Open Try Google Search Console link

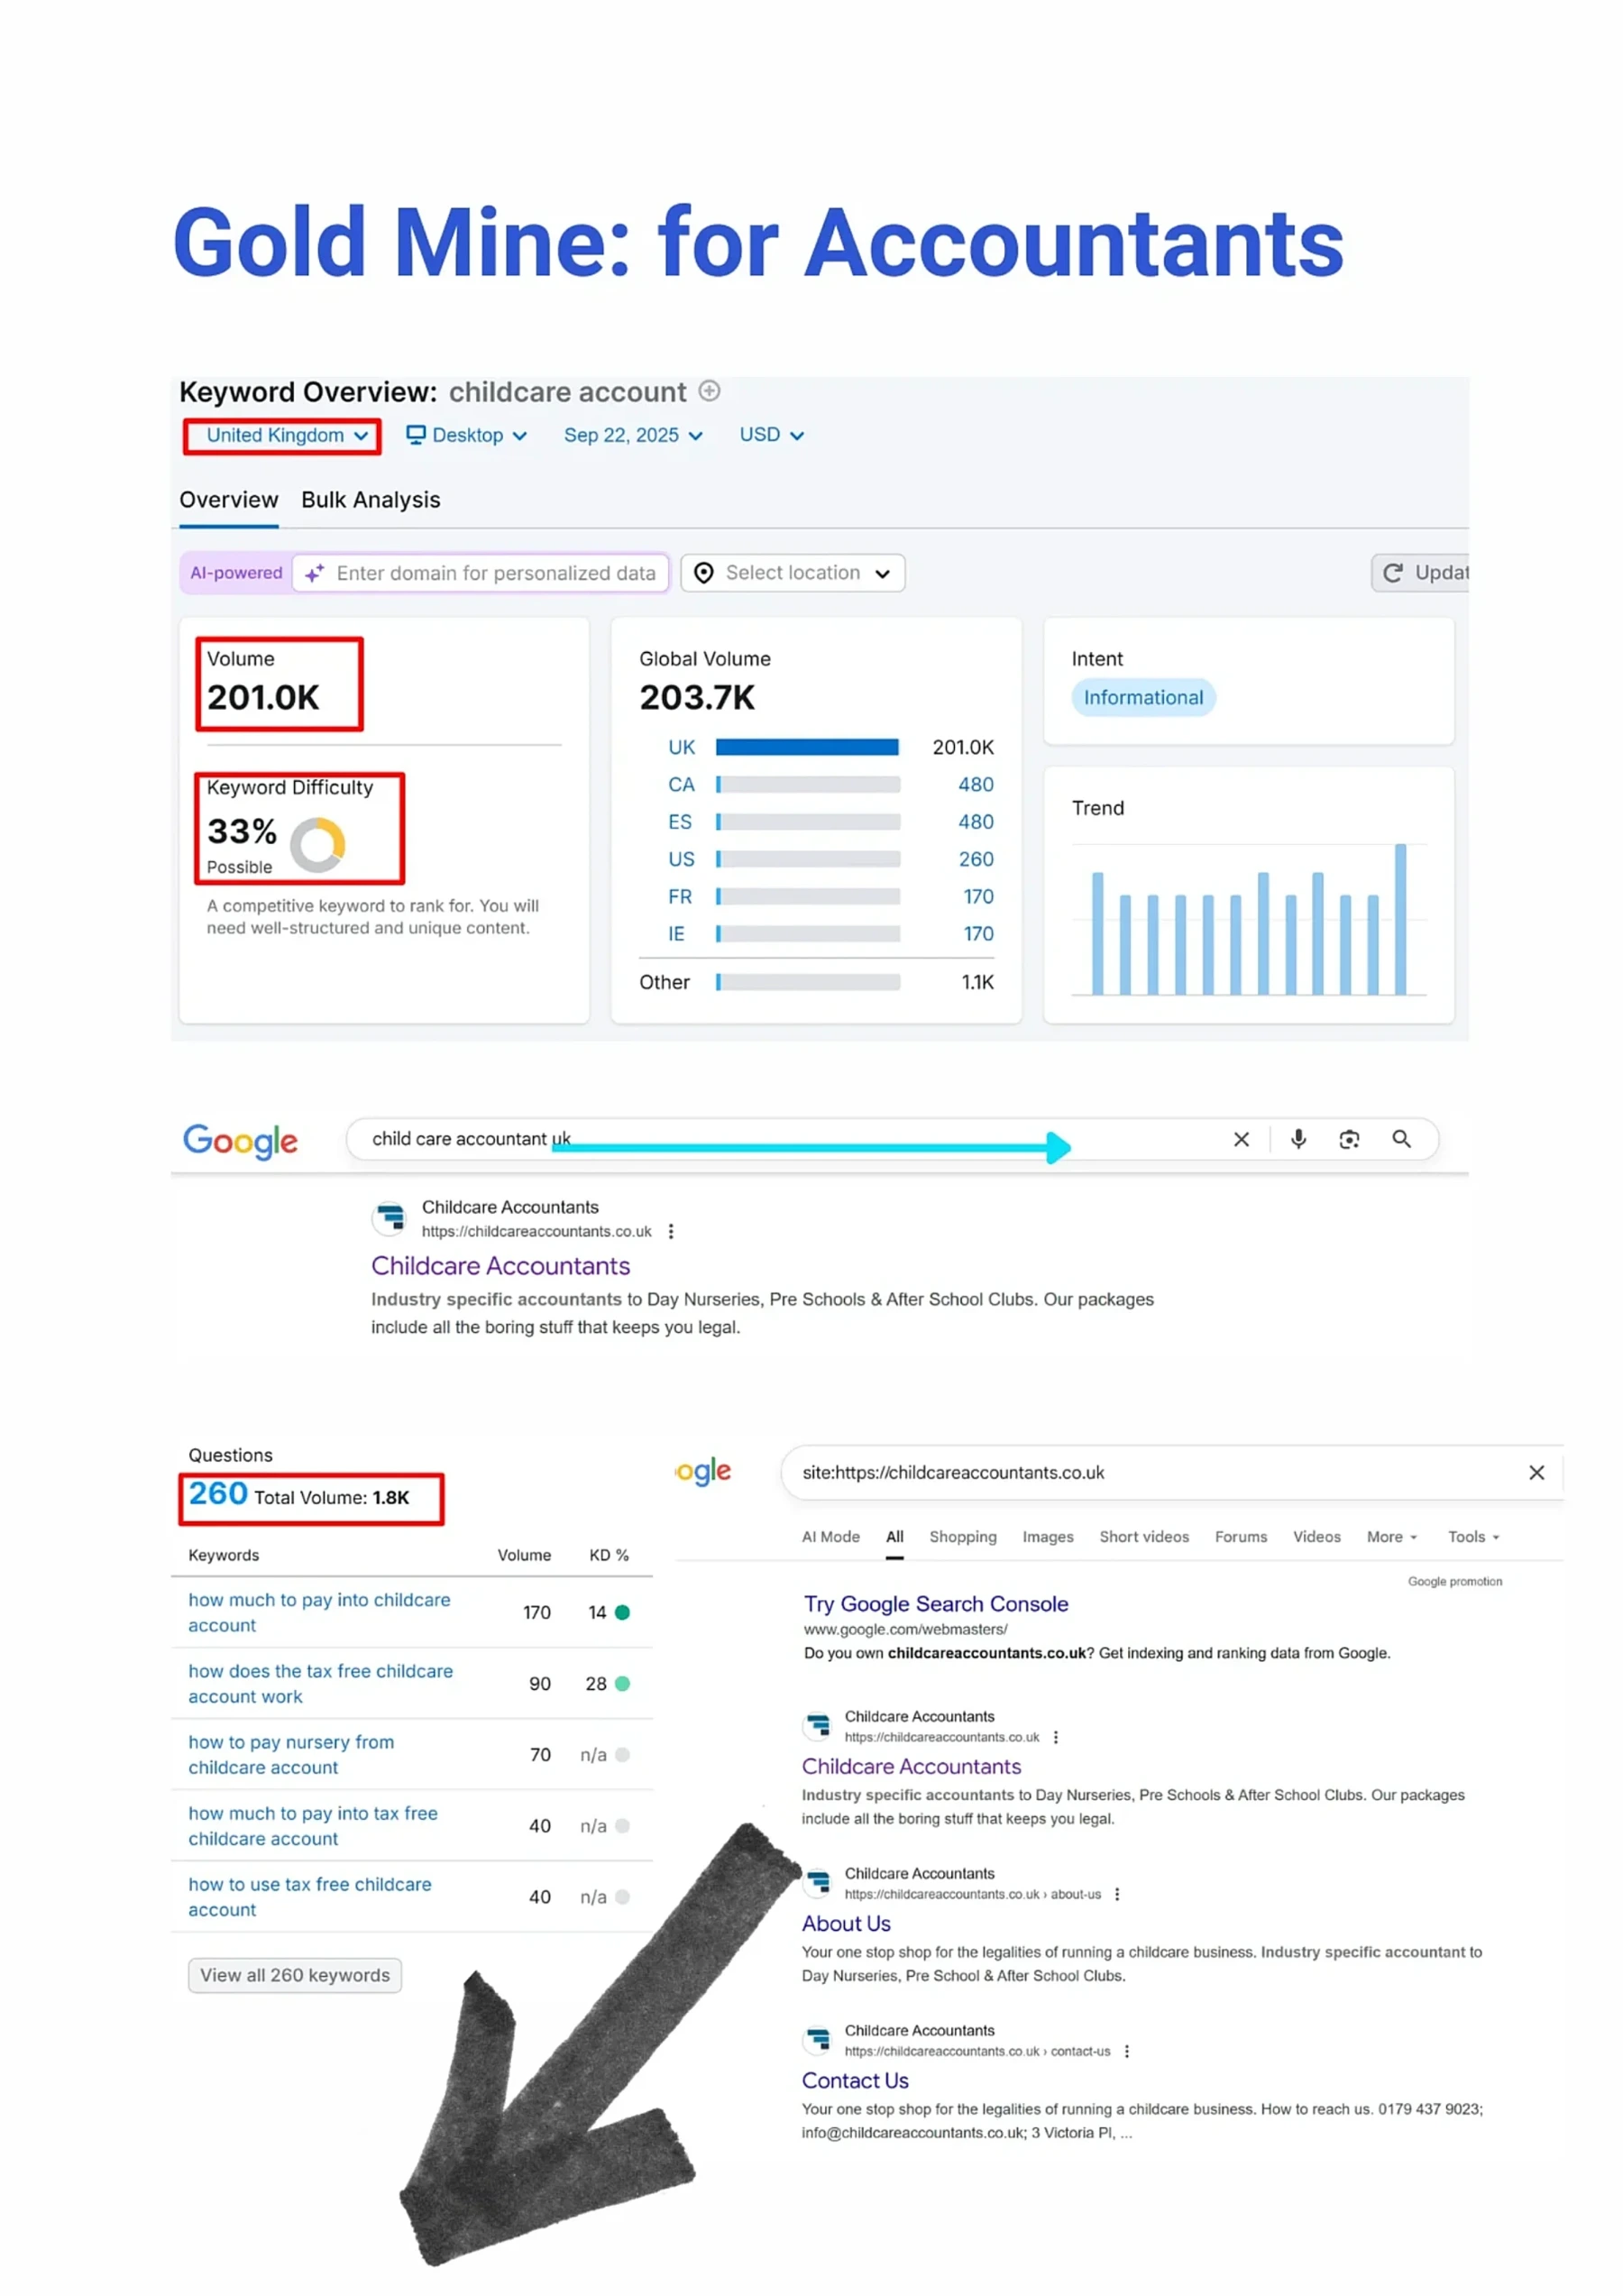click(936, 1604)
